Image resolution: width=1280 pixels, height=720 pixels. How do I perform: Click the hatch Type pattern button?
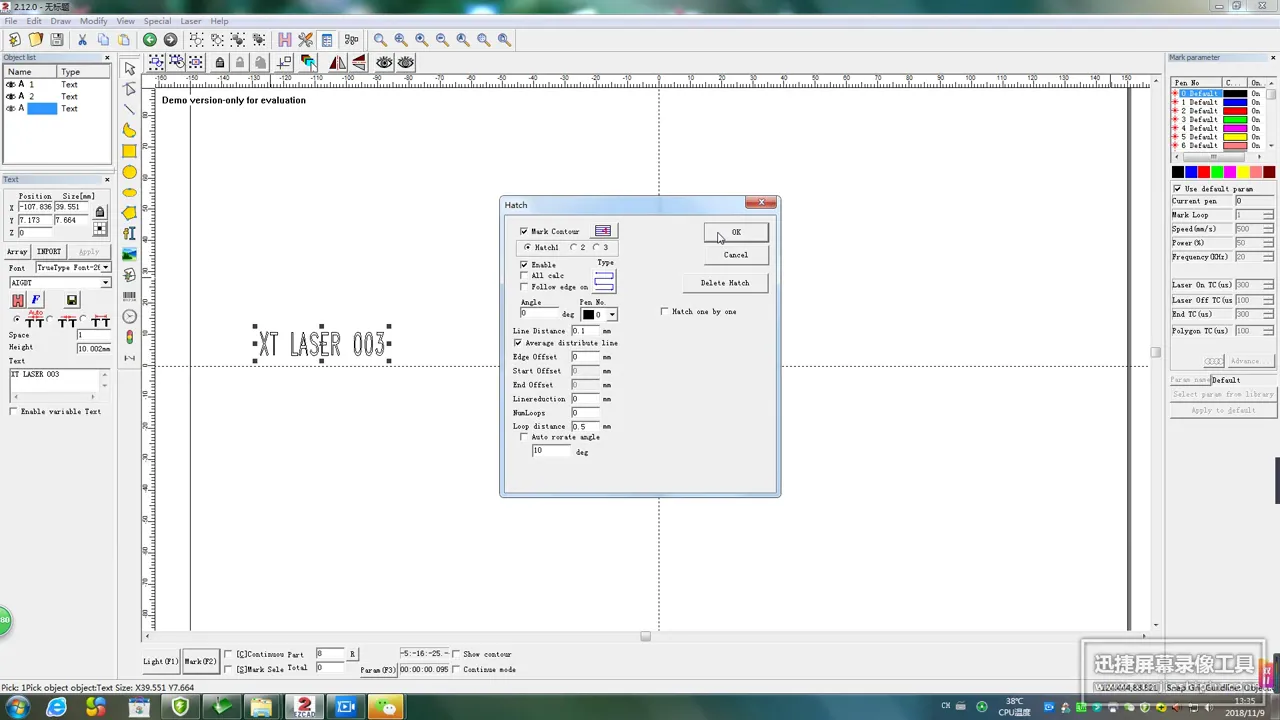(604, 281)
